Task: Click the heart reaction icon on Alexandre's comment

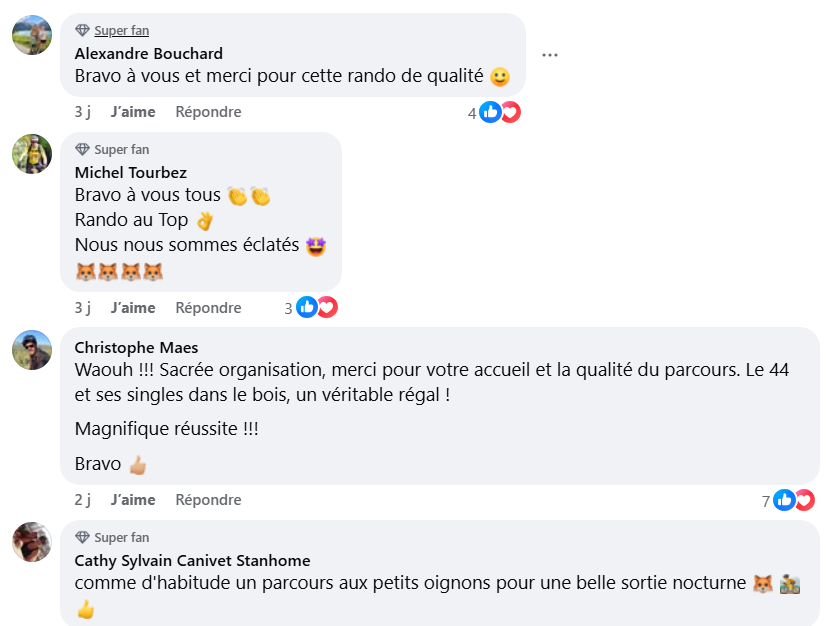Action: click(x=510, y=112)
